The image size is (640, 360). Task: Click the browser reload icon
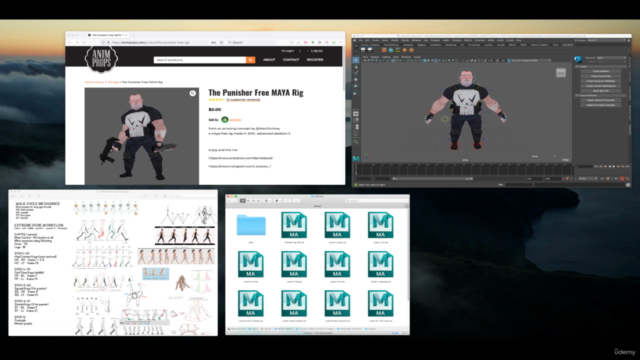(84, 42)
